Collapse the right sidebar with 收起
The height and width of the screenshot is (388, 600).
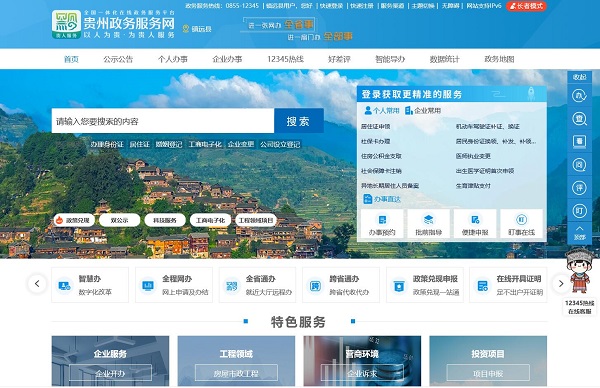tap(579, 77)
